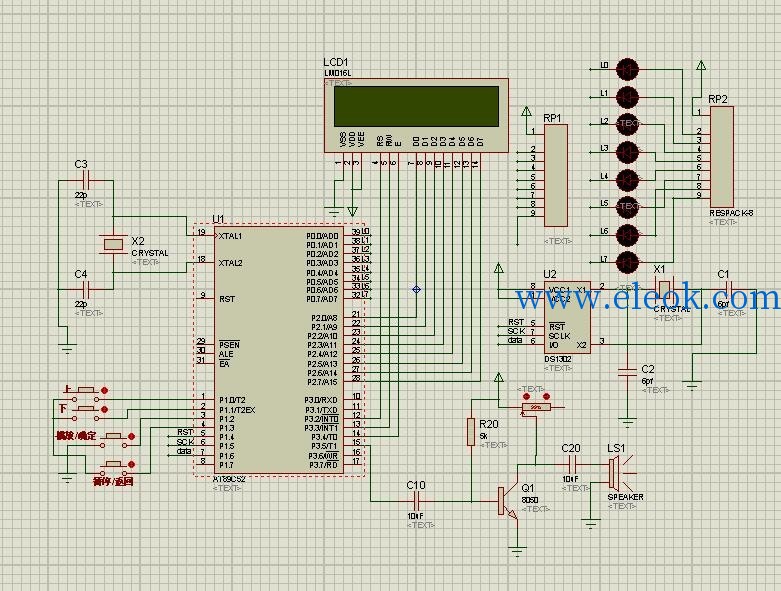Click the X1 crystal symbol near DS1302
The image size is (781, 591).
pyautogui.click(x=664, y=289)
